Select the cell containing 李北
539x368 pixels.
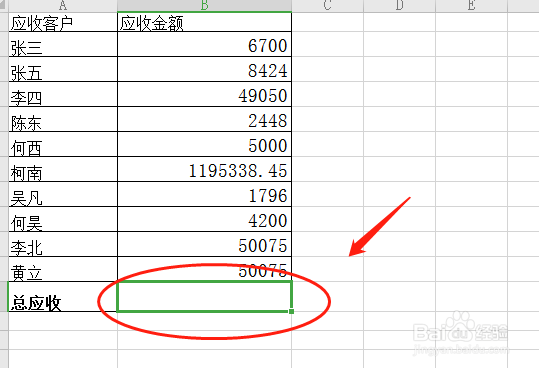click(x=63, y=244)
